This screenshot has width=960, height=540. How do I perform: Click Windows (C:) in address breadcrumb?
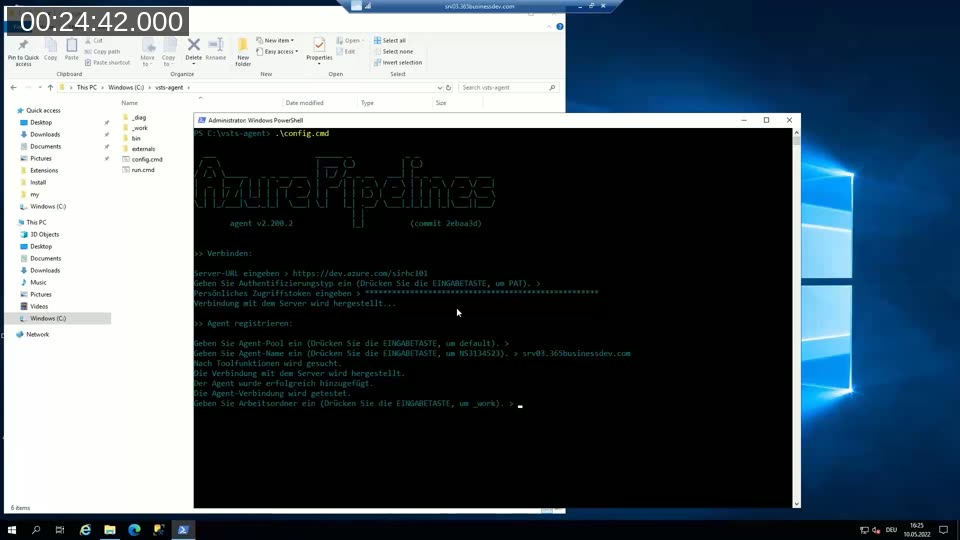pyautogui.click(x=126, y=88)
